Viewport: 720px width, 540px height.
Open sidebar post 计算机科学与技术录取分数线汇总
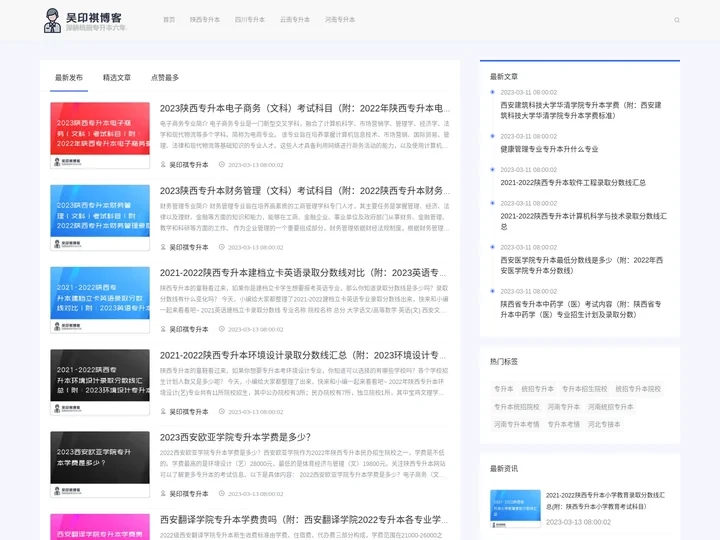[x=583, y=221]
